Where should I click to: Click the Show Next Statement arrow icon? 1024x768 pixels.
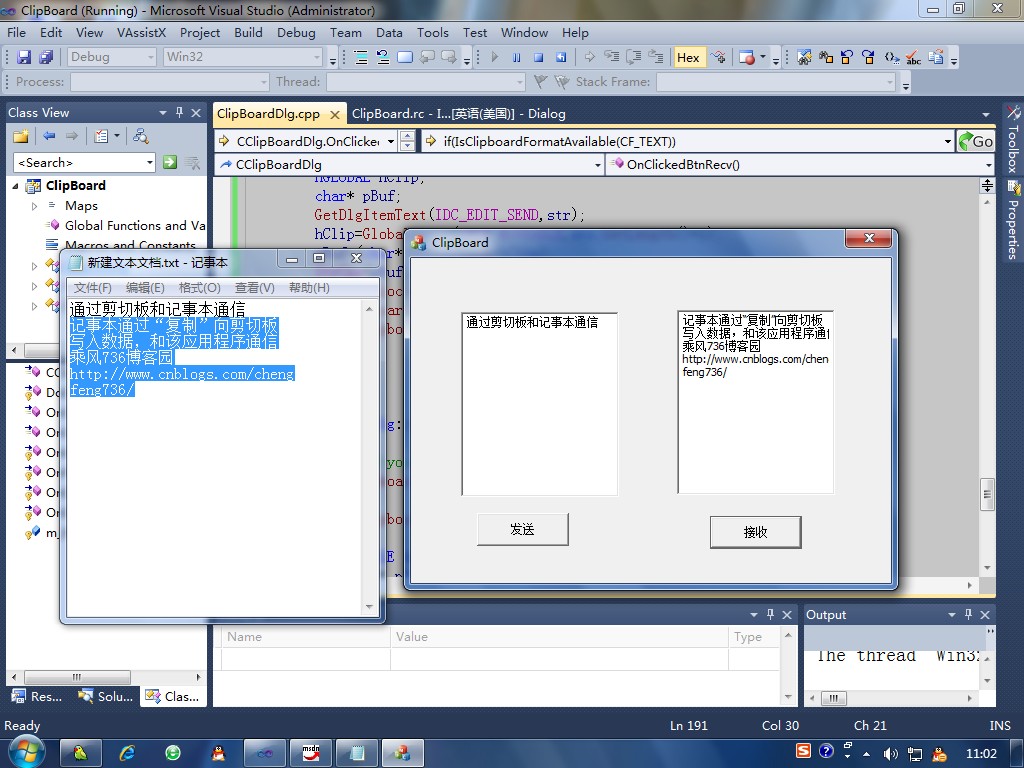[590, 57]
